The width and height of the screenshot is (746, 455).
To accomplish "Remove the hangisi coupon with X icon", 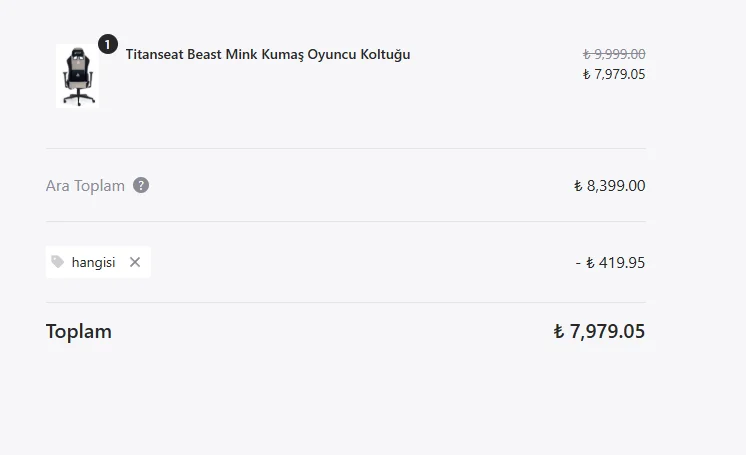I will tap(135, 262).
